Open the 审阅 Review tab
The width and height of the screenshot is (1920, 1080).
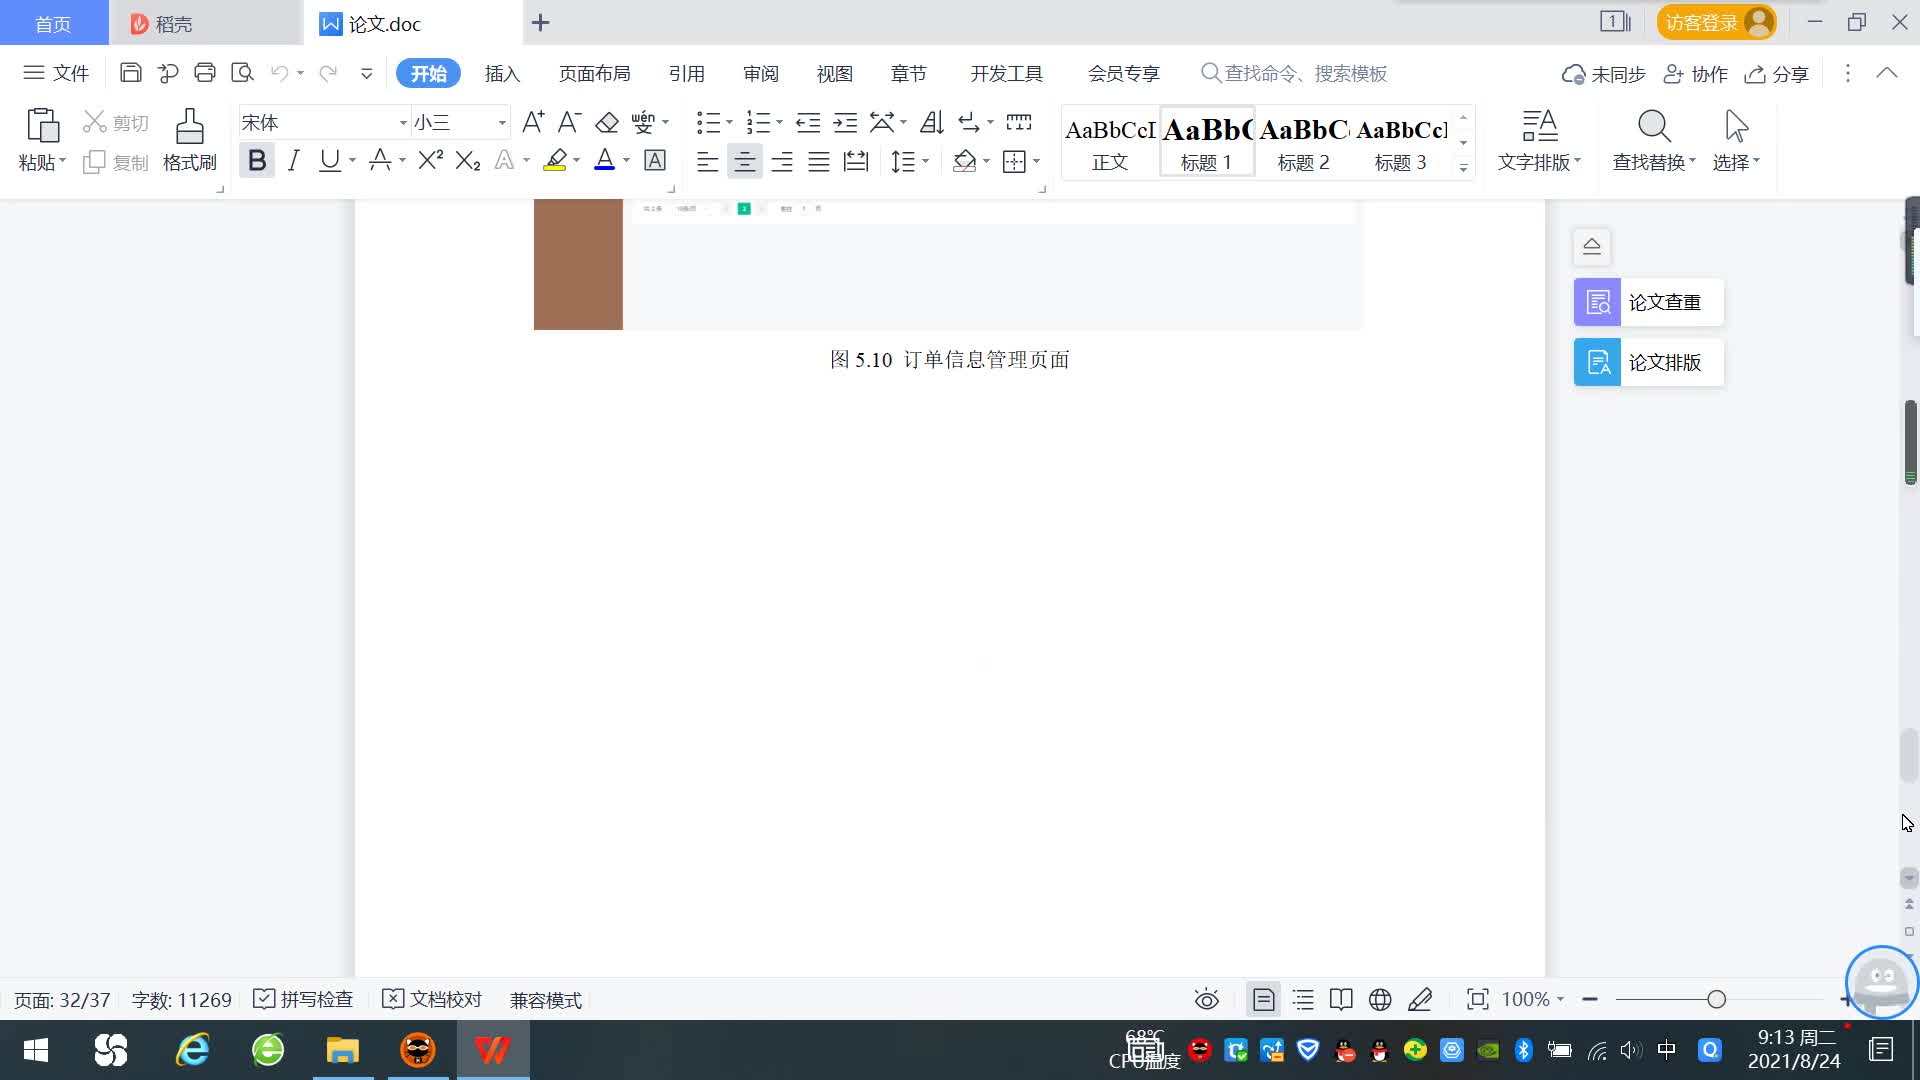click(x=760, y=73)
